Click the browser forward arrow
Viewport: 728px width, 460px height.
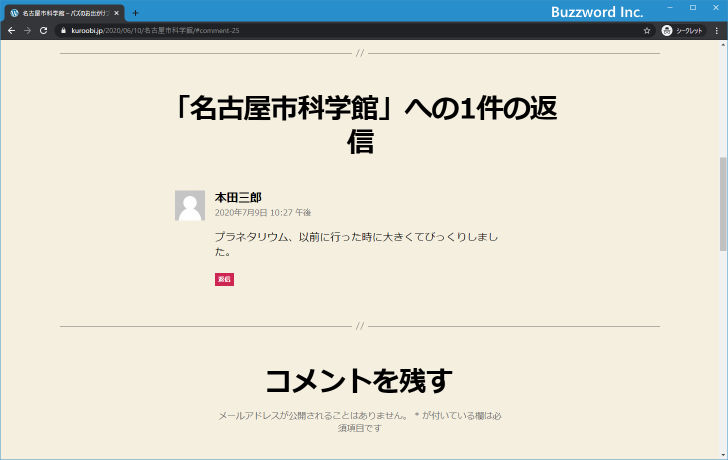(27, 31)
